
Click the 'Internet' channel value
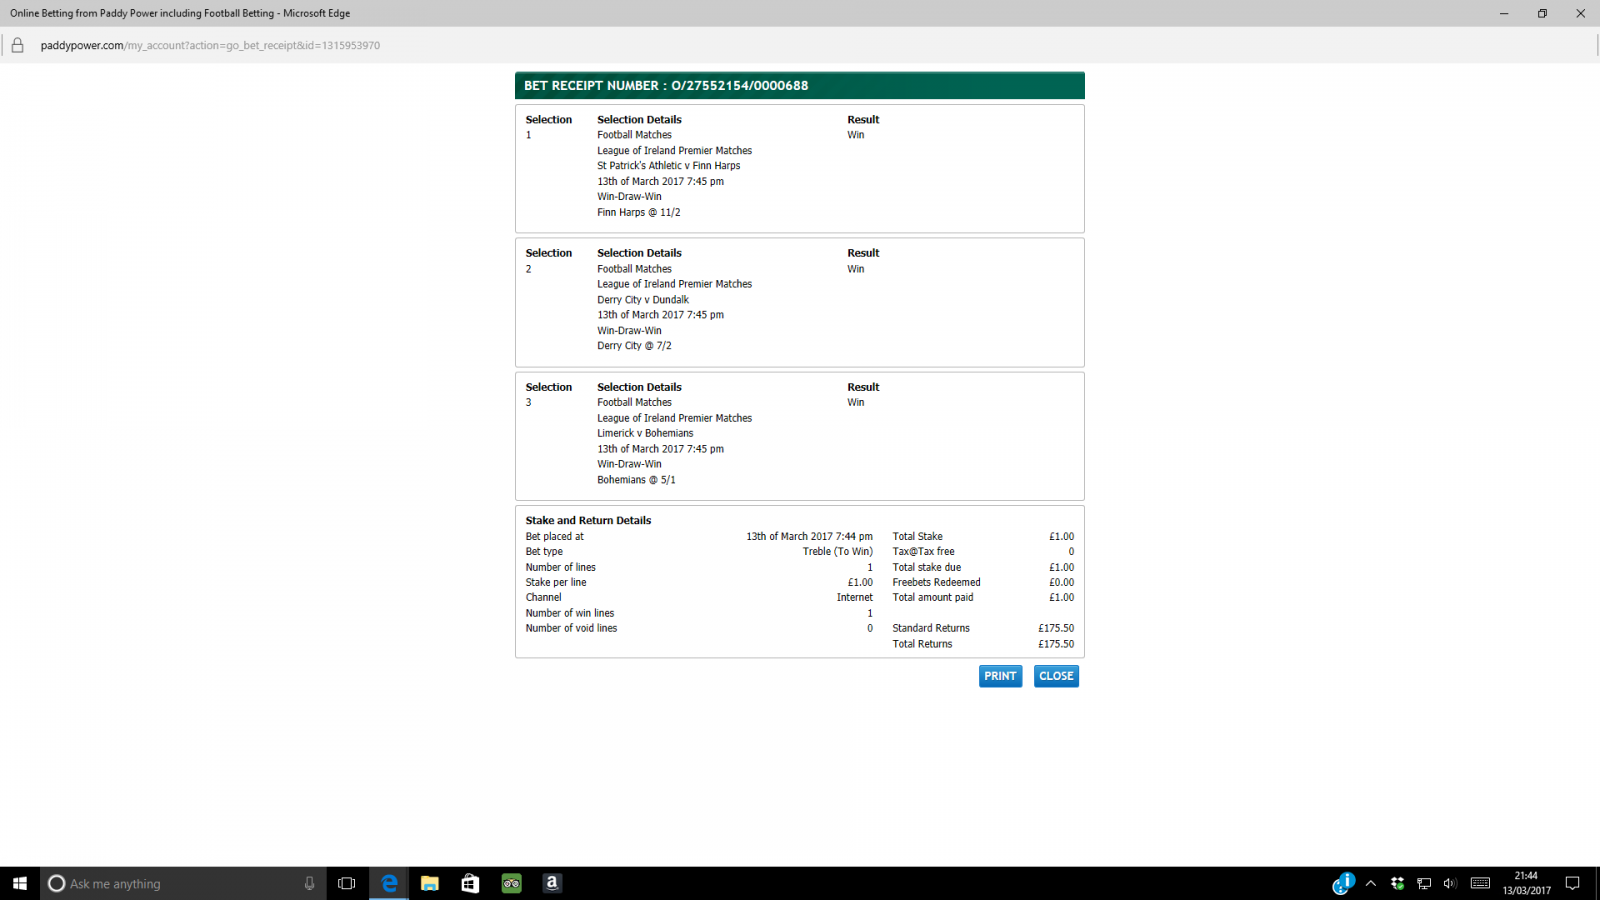(855, 598)
